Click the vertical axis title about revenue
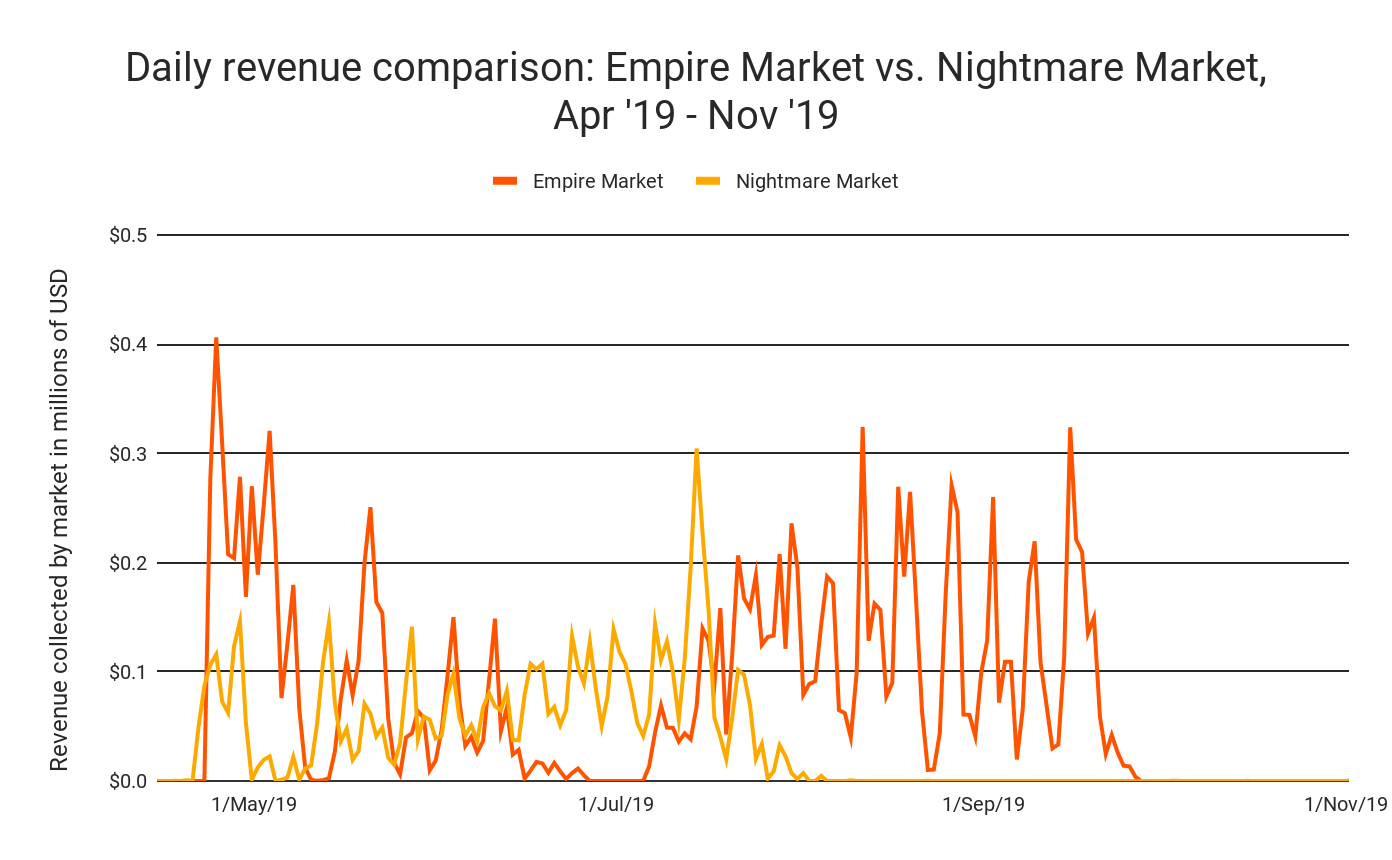Image resolution: width=1392 pixels, height=860 pixels. click(60, 520)
